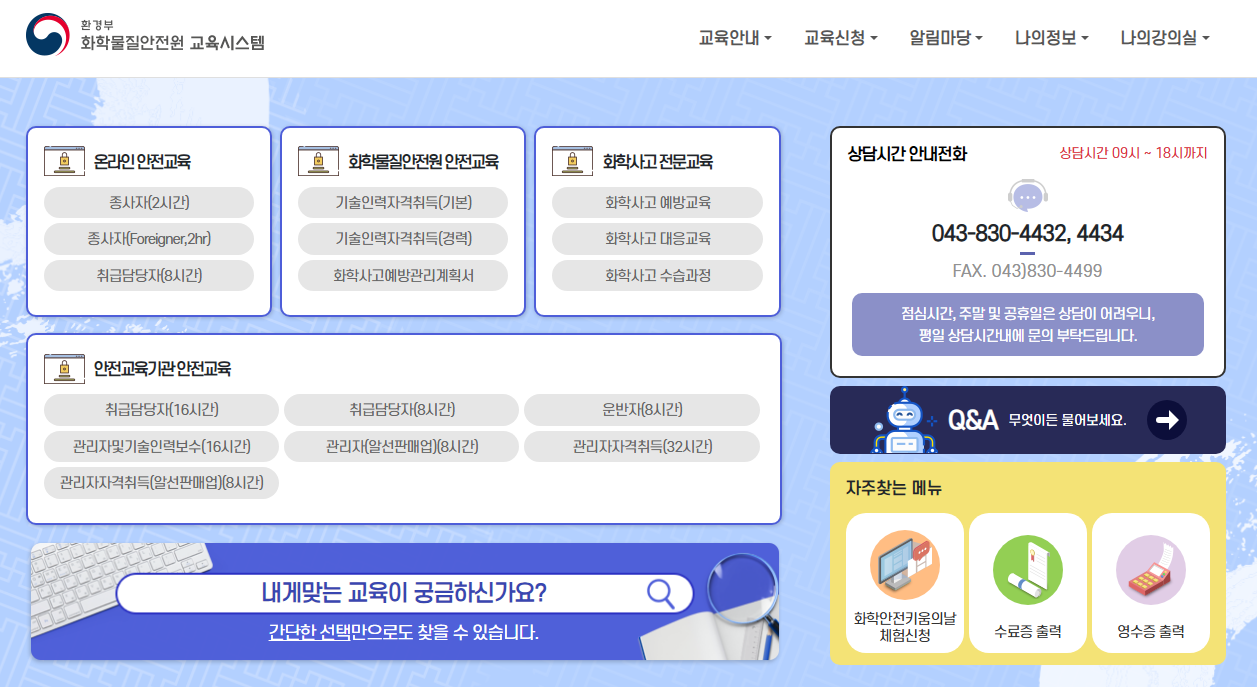Select 관리자(알선판매업)(8시간)
The width and height of the screenshot is (1257, 687).
coord(401,446)
